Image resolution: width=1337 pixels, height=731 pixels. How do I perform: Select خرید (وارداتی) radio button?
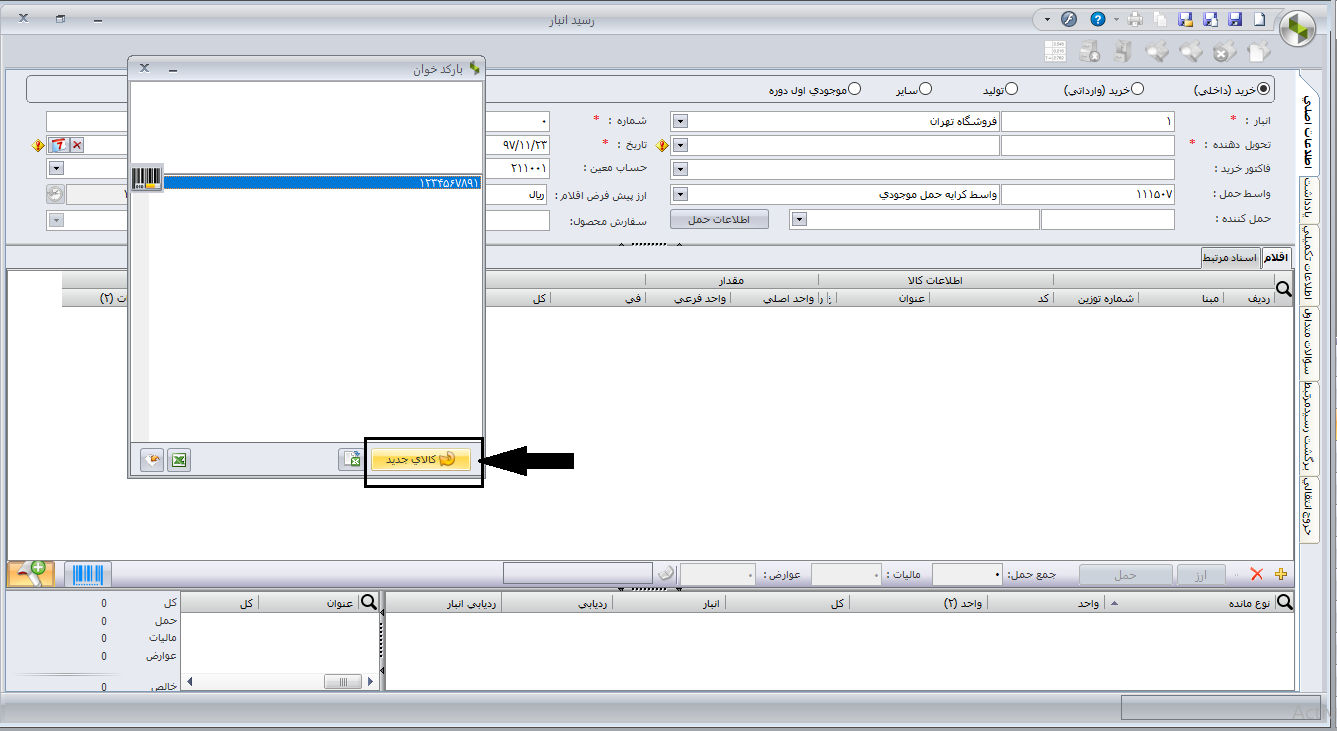click(1137, 89)
